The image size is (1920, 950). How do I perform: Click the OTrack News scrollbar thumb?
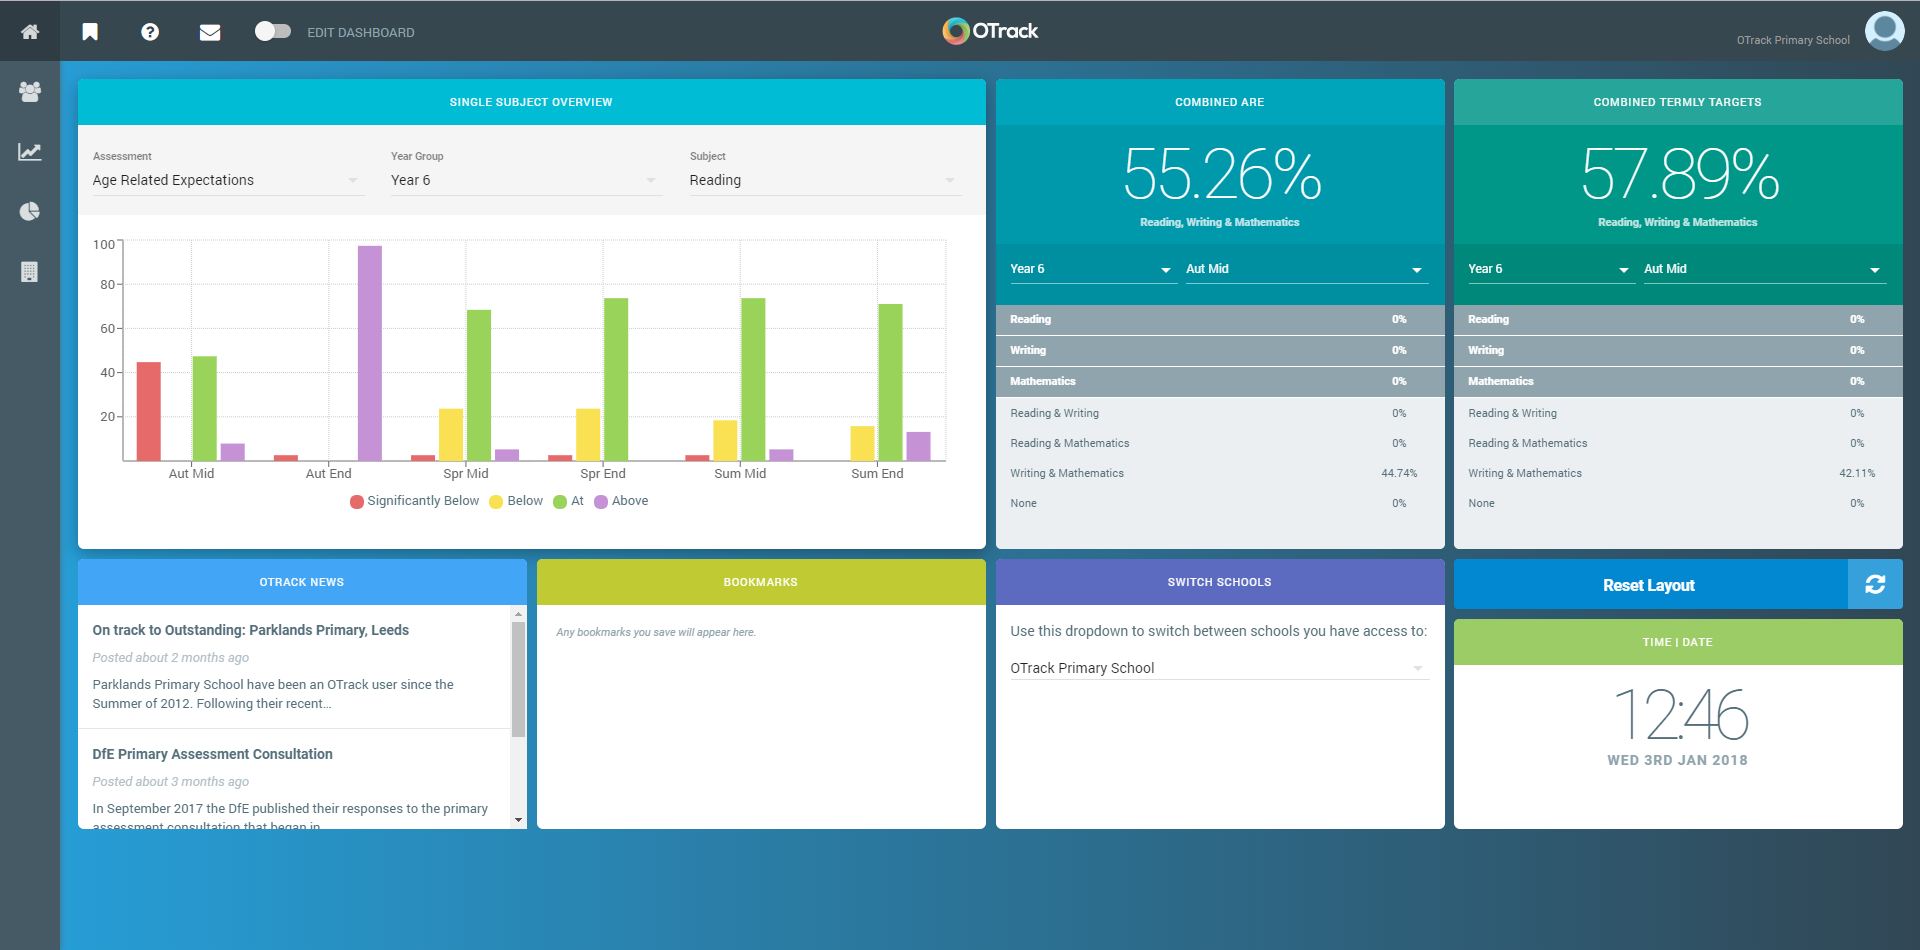click(x=518, y=679)
